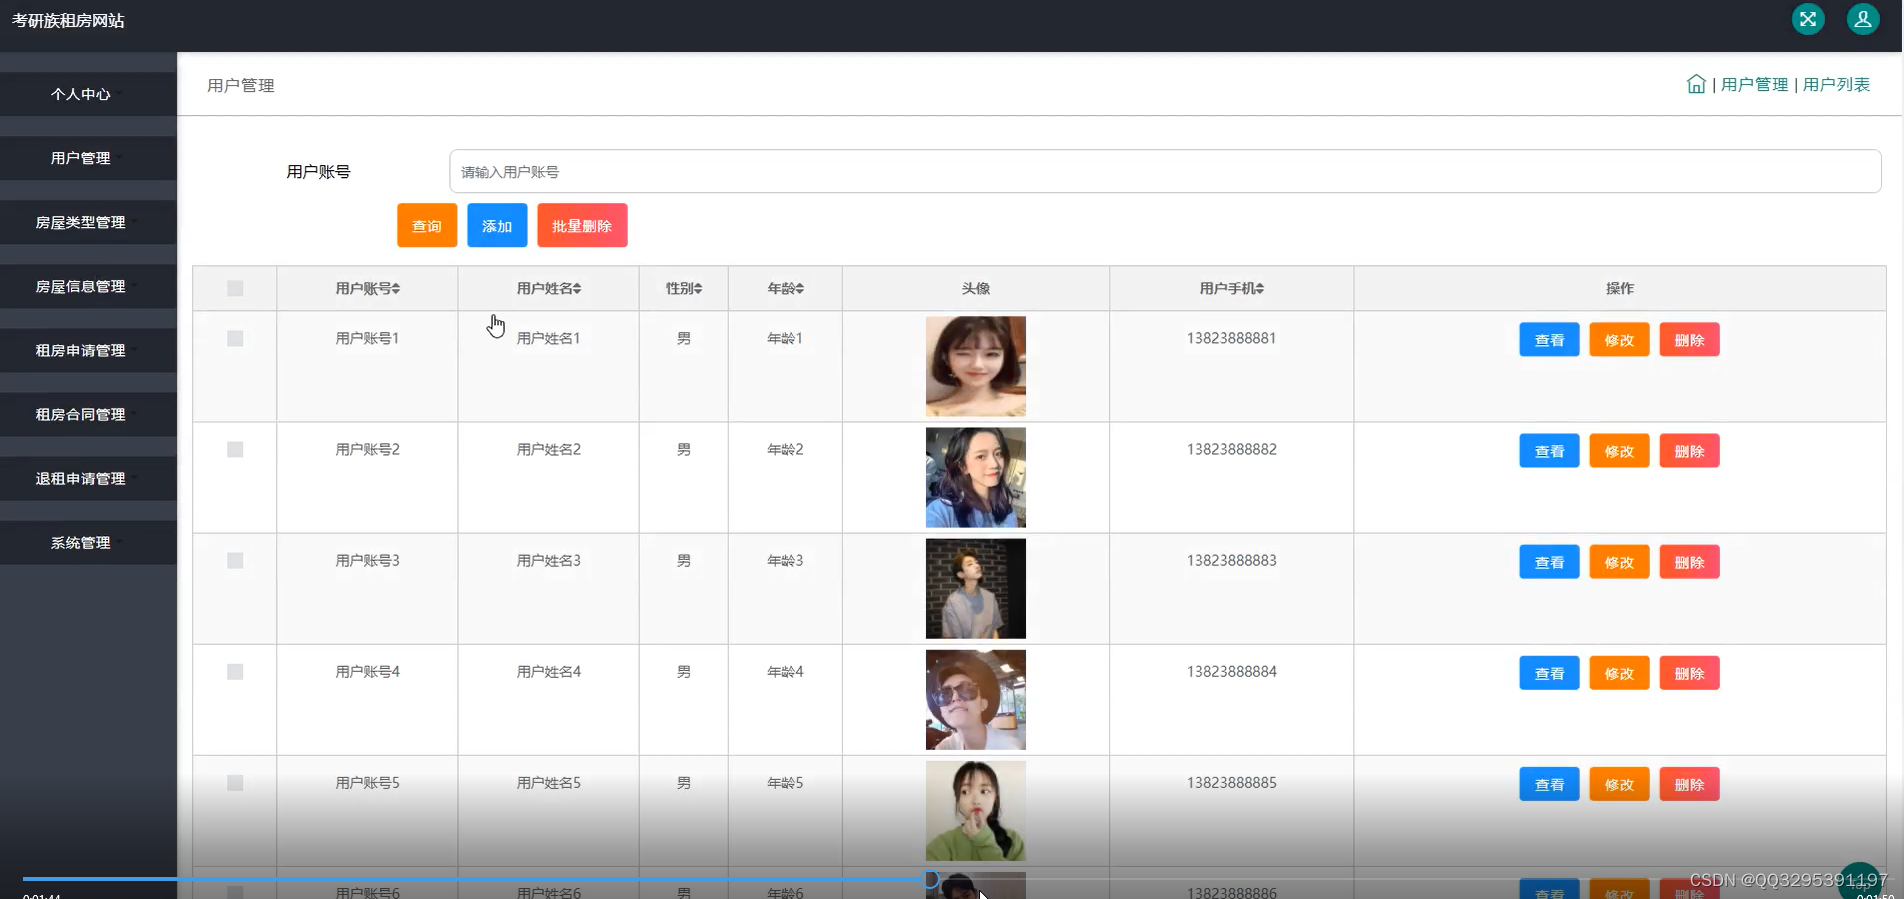1904x899 pixels.
Task: Sort by 年龄 column arrows
Action: tap(799, 289)
